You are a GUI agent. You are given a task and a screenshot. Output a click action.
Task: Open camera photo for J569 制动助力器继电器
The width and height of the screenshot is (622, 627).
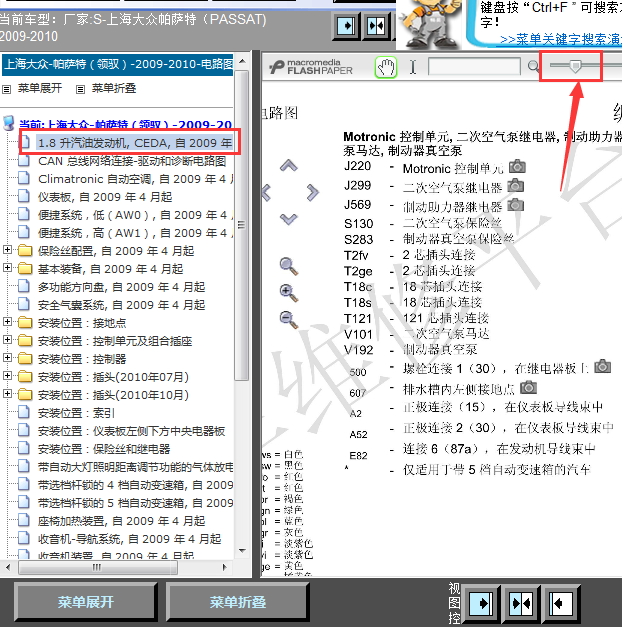[x=516, y=205]
